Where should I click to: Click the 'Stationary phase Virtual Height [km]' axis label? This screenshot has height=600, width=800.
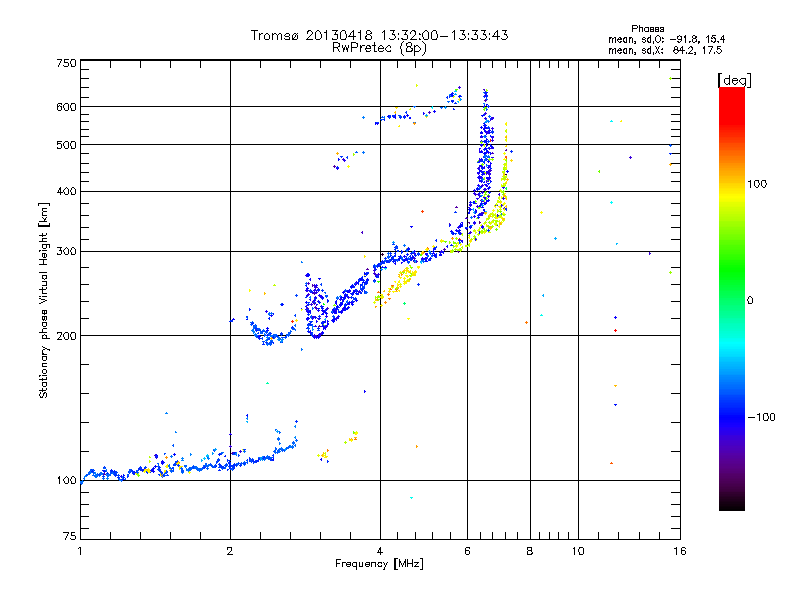pyautogui.click(x=43, y=300)
